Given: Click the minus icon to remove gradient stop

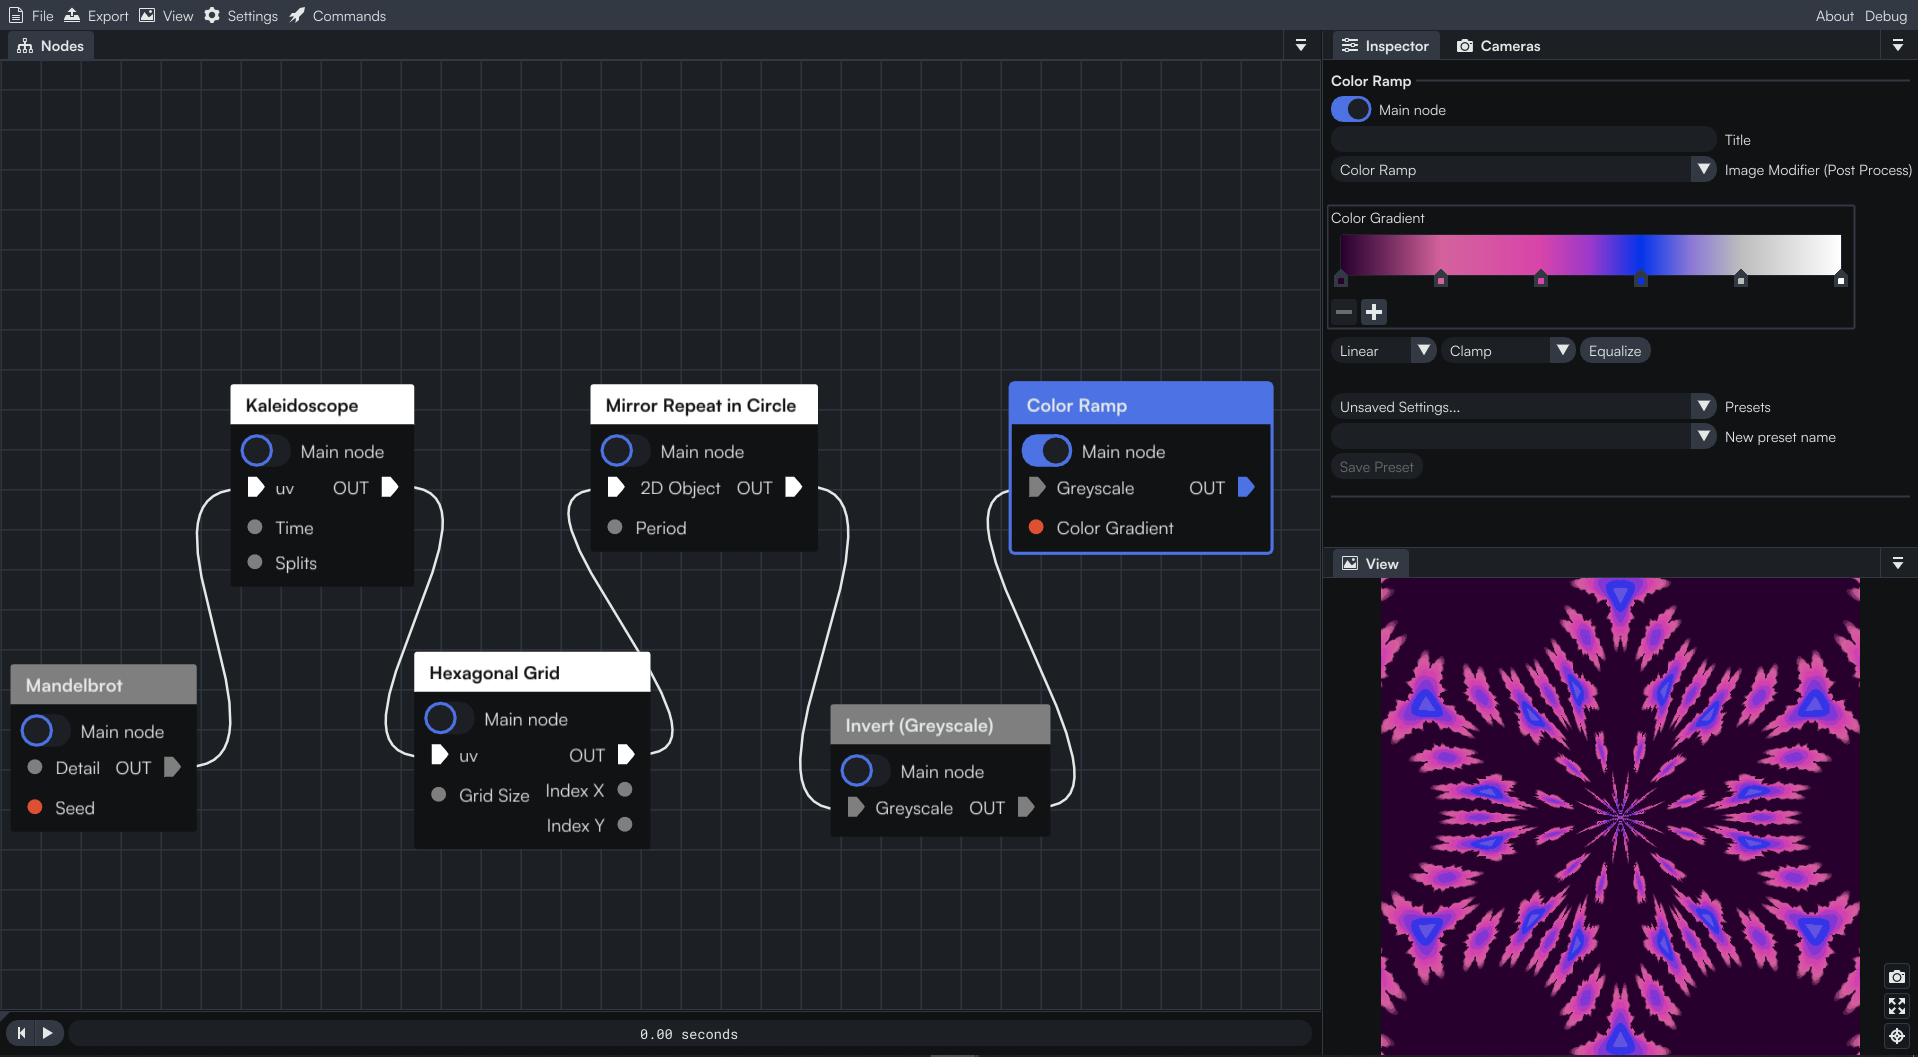Looking at the screenshot, I should click(x=1344, y=312).
